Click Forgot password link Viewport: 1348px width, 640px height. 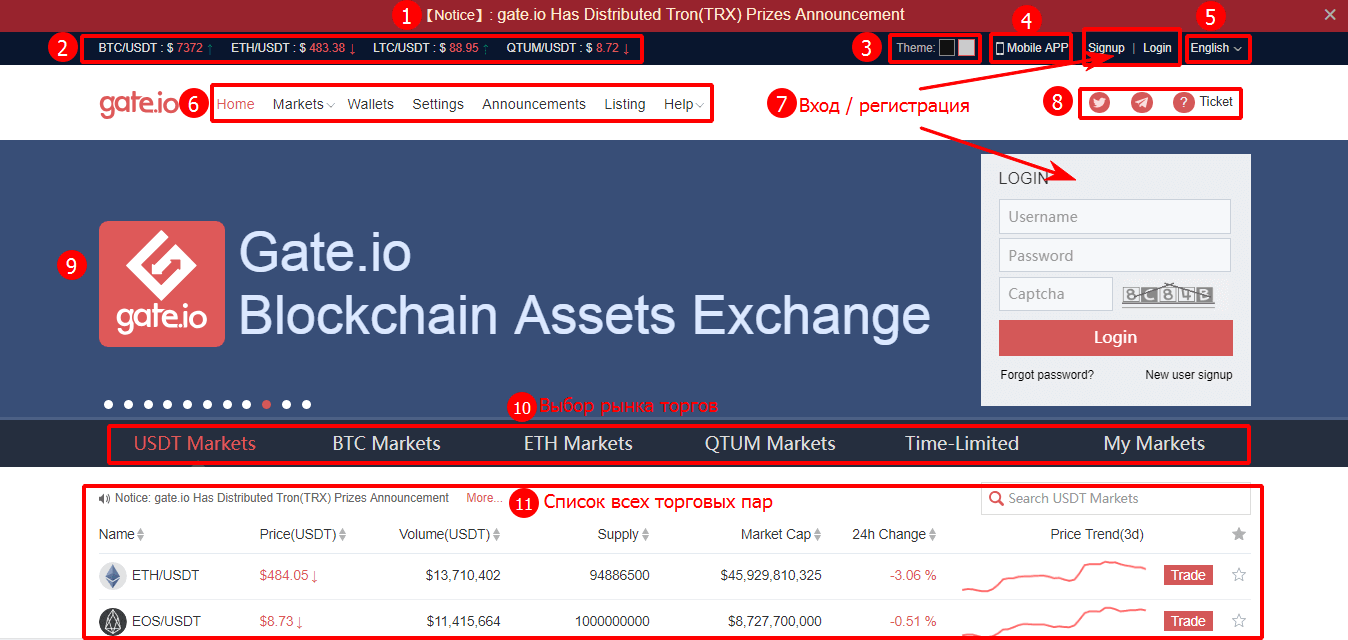[x=1047, y=375]
